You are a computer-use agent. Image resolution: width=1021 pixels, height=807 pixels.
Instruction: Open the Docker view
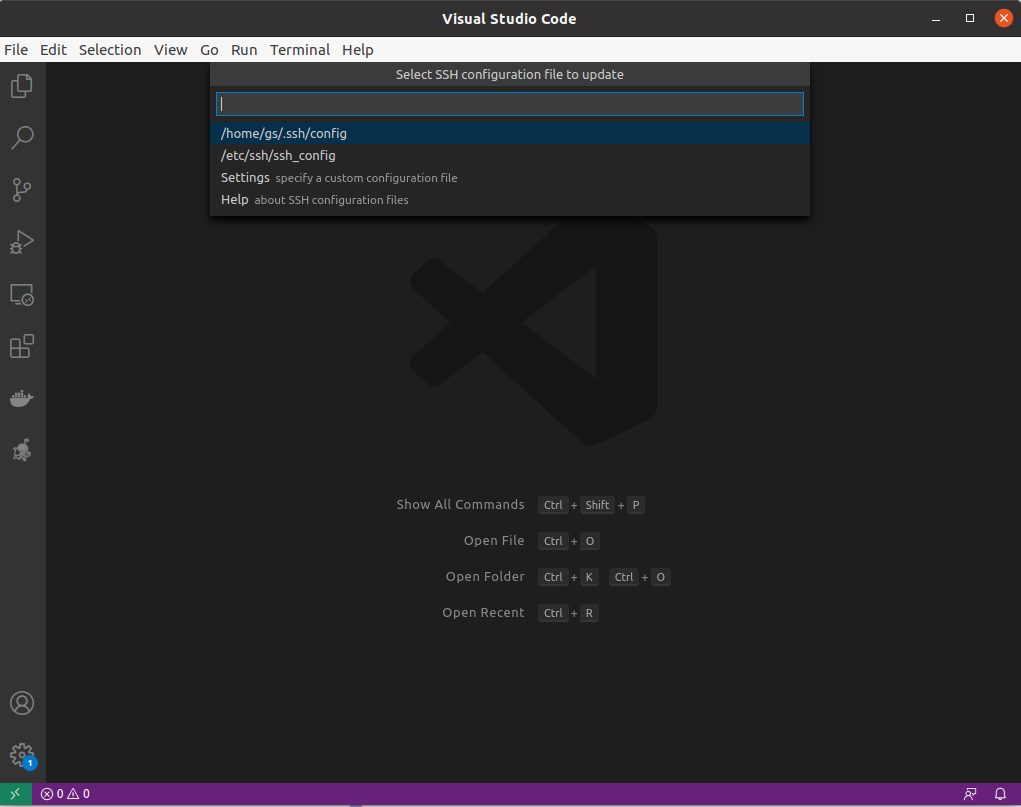(22, 398)
